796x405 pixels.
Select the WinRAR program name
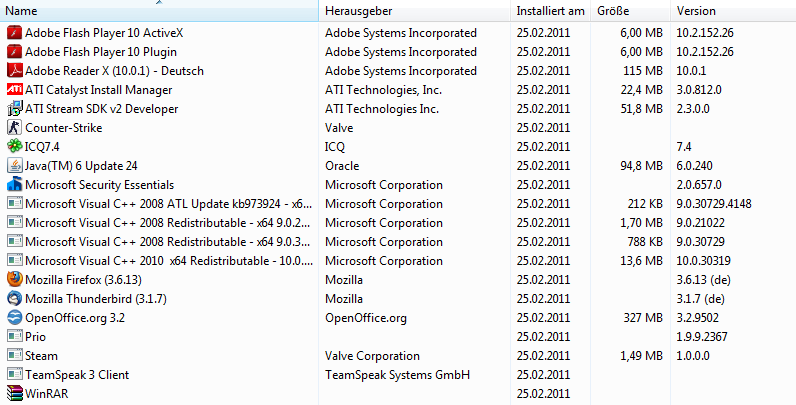[x=46, y=394]
